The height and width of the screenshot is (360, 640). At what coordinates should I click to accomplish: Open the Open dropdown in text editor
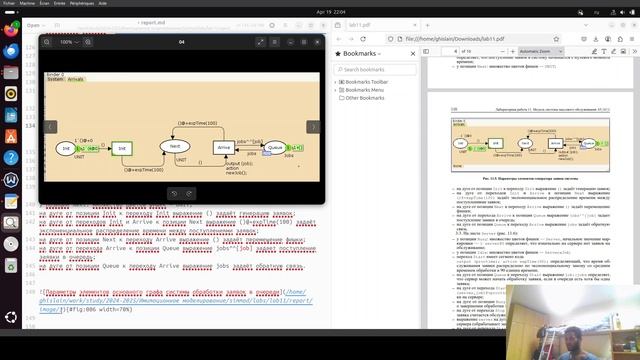[x=36, y=25]
